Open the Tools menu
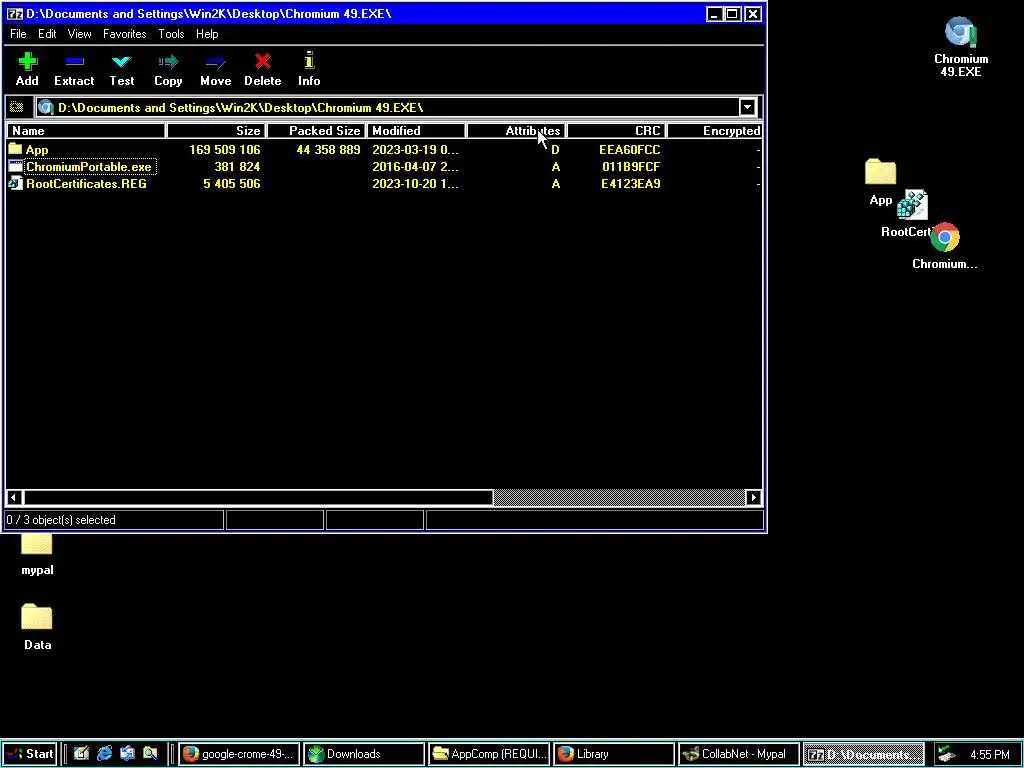The height and width of the screenshot is (768, 1024). pyautogui.click(x=171, y=34)
